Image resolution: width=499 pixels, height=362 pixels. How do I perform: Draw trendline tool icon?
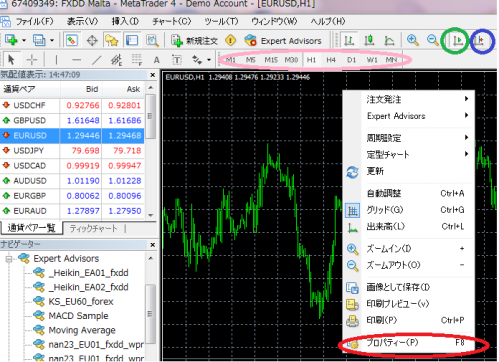point(96,60)
